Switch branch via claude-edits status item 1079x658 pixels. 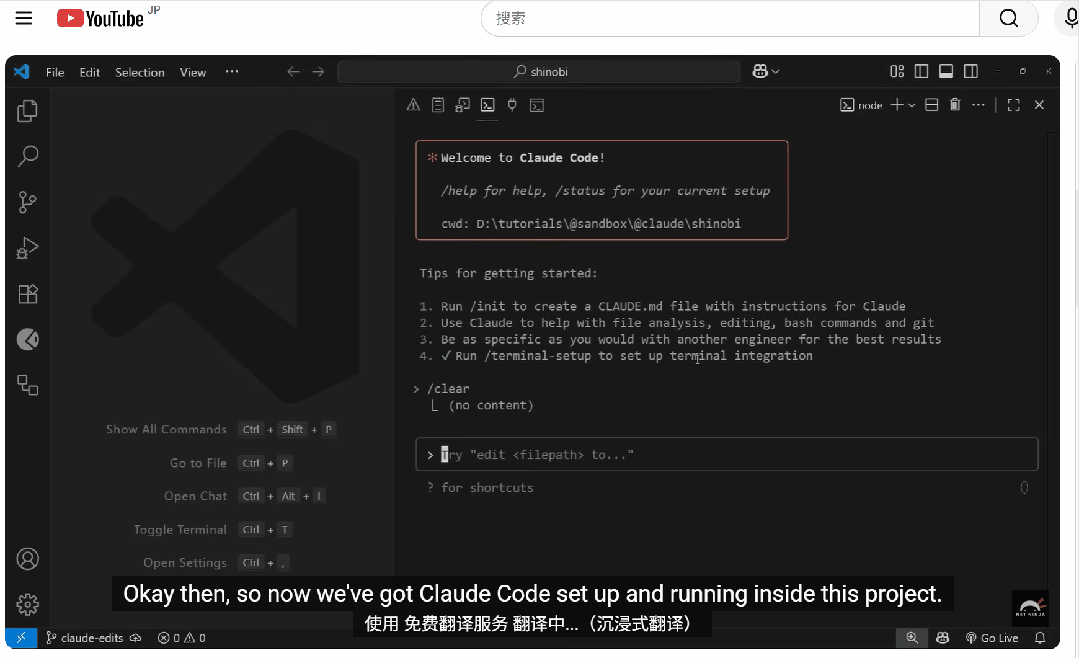pos(85,638)
